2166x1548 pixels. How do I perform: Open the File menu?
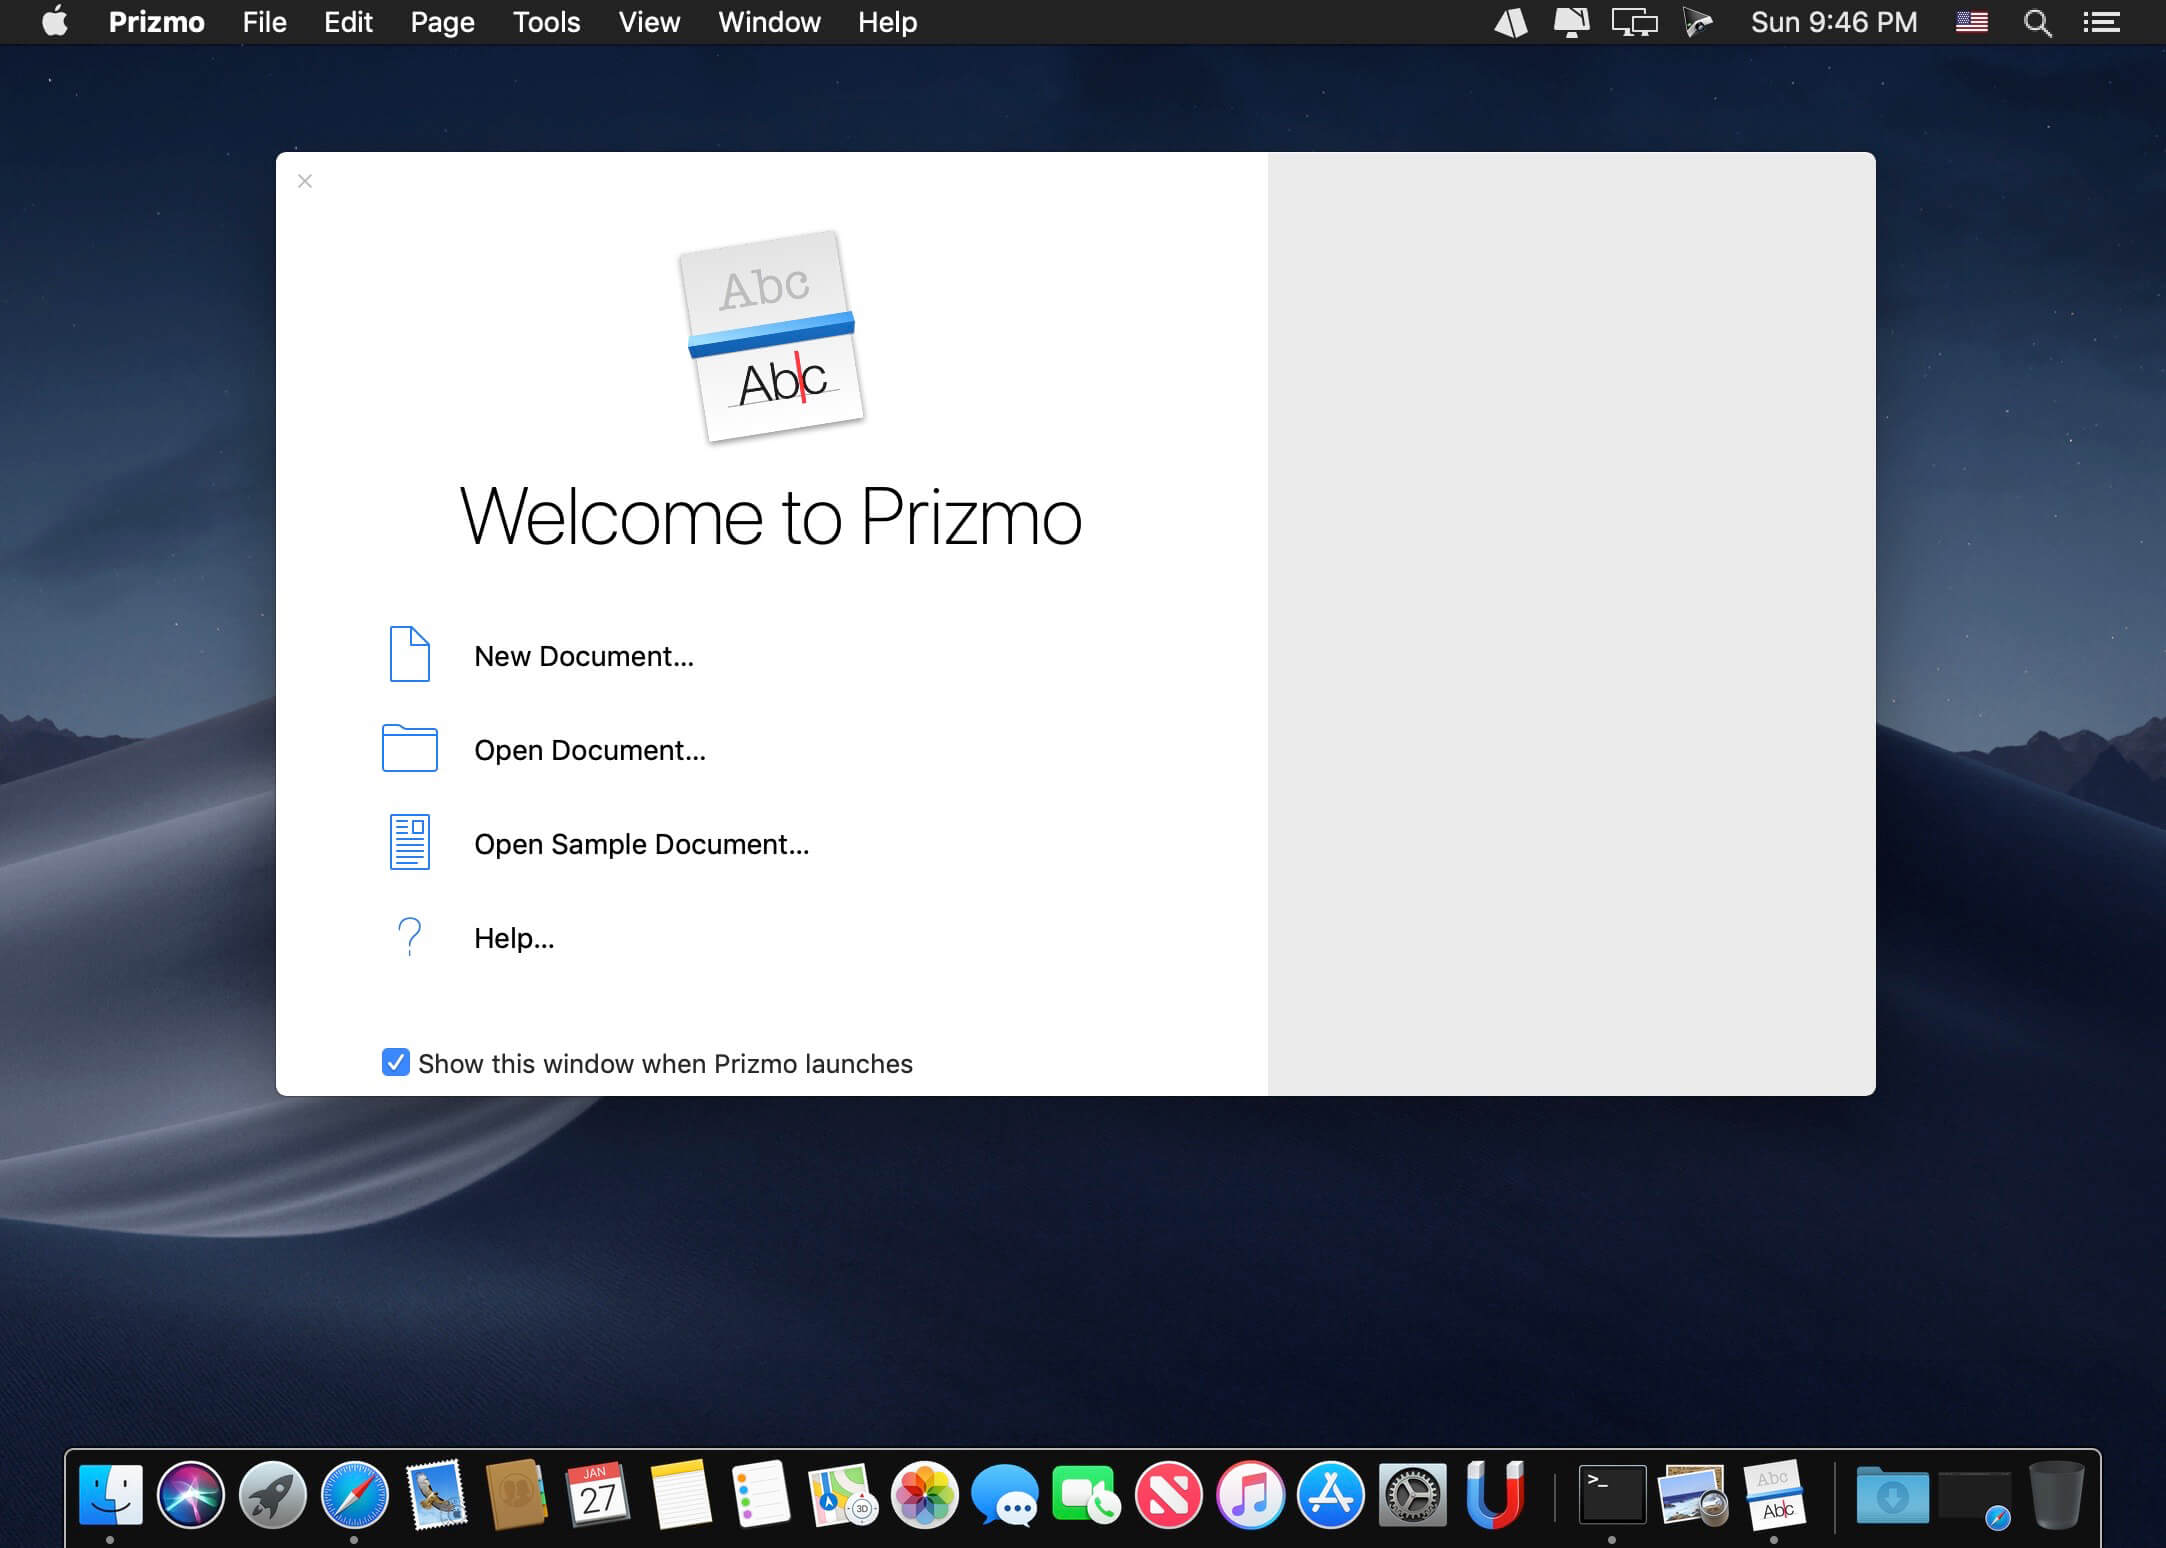264,22
